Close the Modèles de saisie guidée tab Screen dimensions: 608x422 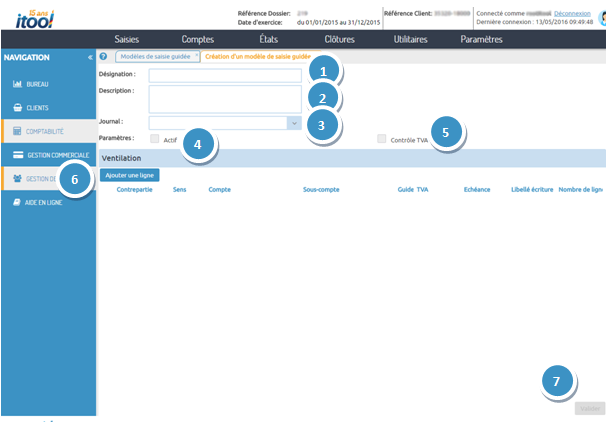(x=196, y=57)
